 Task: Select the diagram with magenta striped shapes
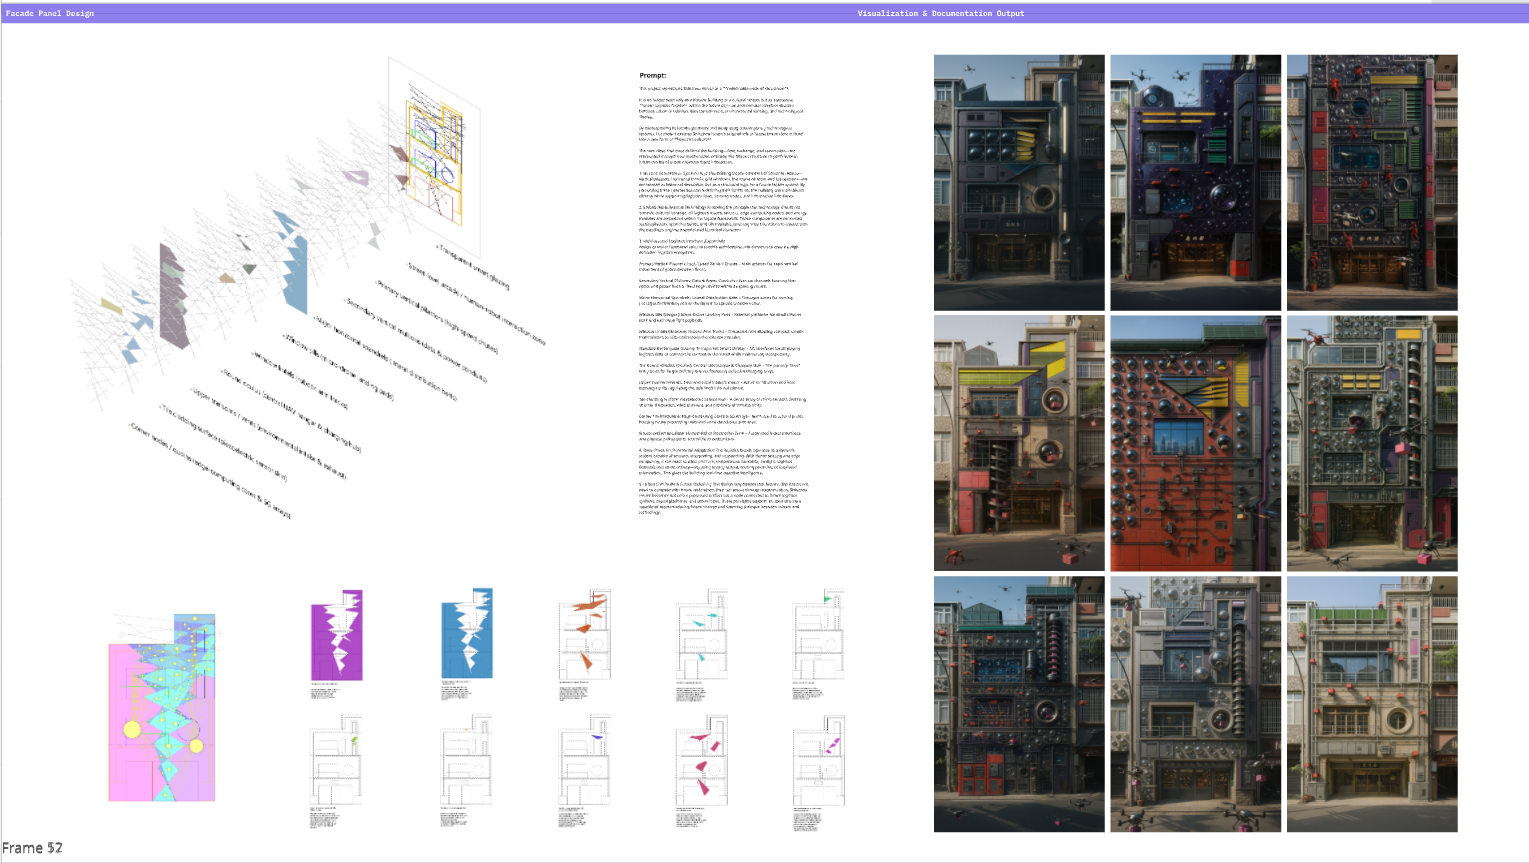[819, 760]
